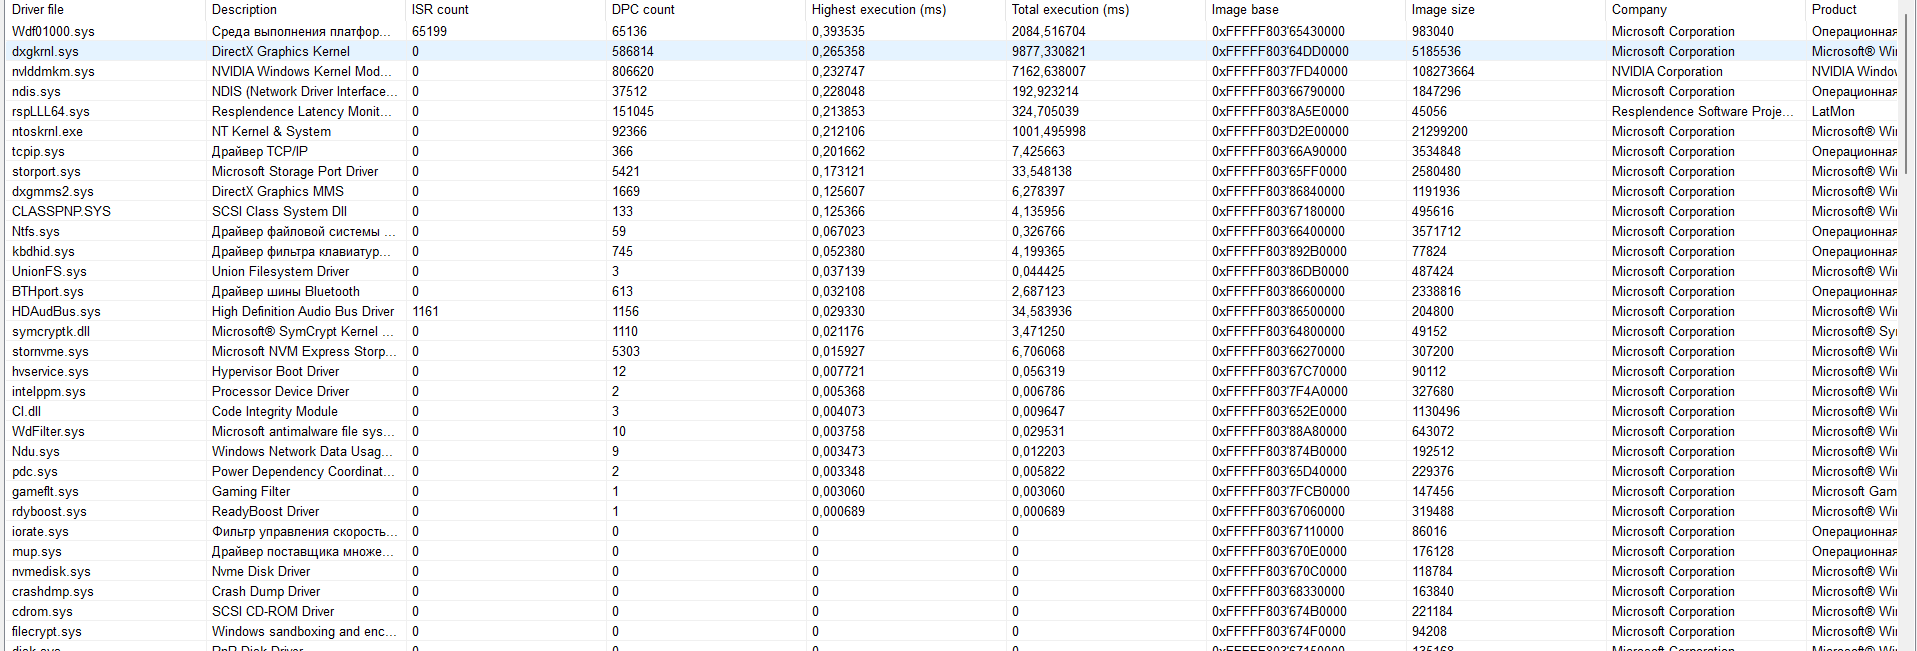This screenshot has width=1917, height=651.
Task: Click the Company column header
Action: click(1639, 9)
